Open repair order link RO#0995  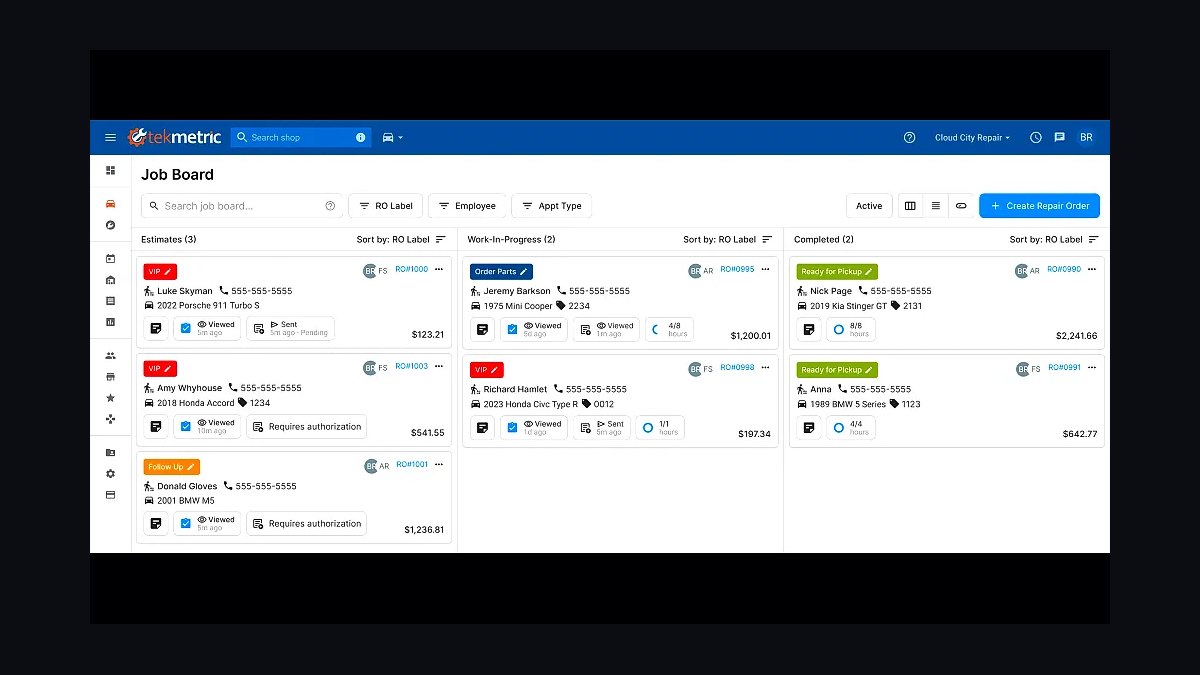tap(737, 269)
